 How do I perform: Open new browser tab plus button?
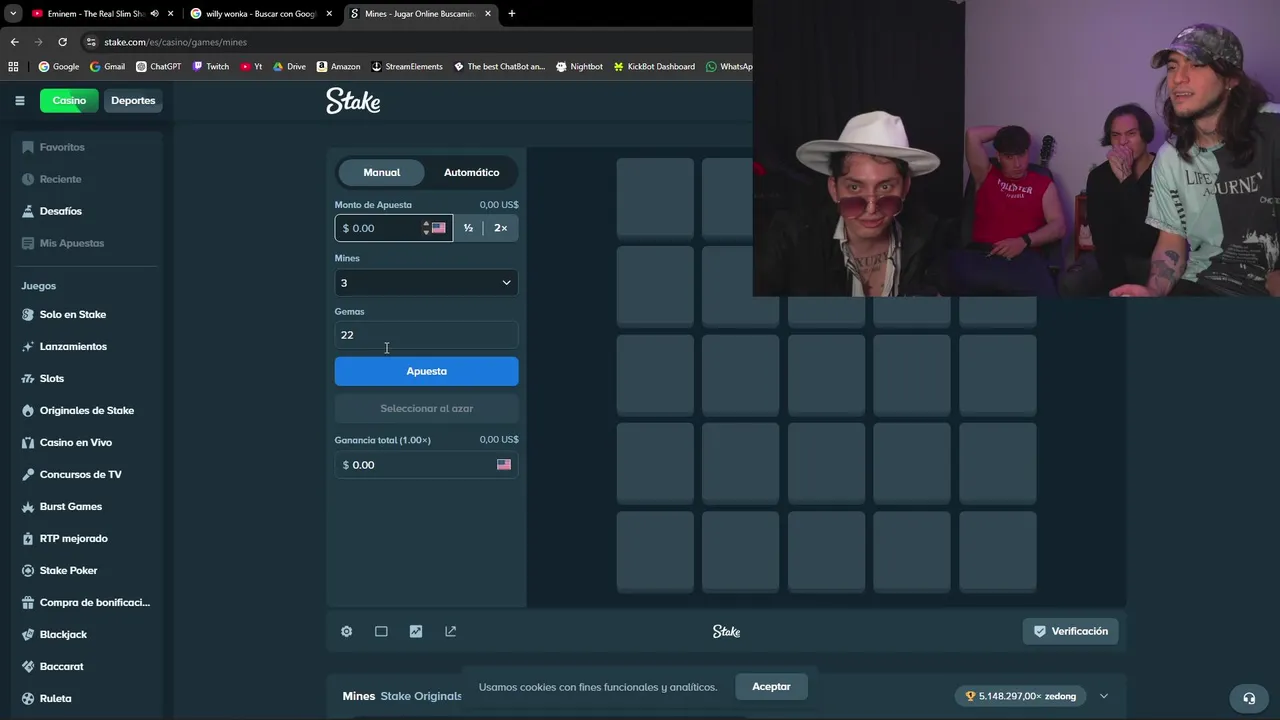511,14
